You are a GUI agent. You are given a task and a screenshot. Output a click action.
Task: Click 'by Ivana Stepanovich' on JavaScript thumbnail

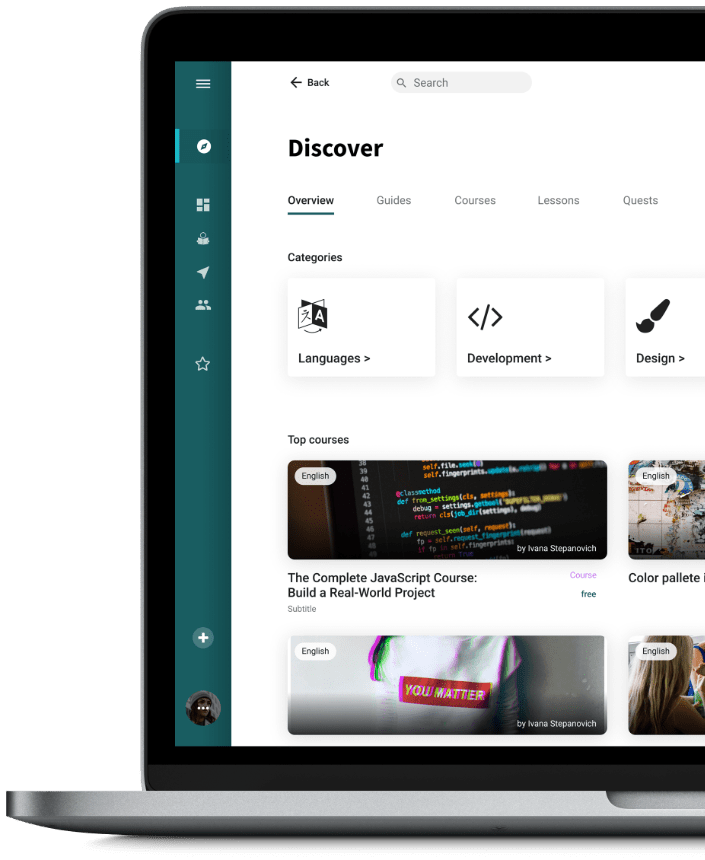coord(556,548)
